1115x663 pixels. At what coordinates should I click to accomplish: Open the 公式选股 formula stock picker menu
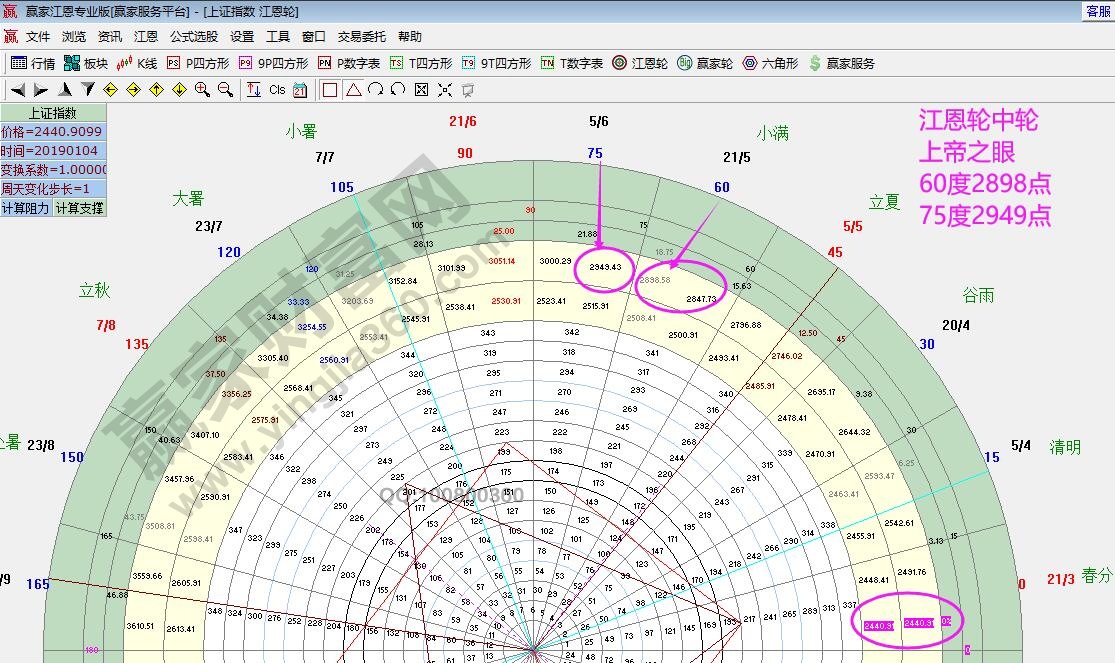(192, 36)
